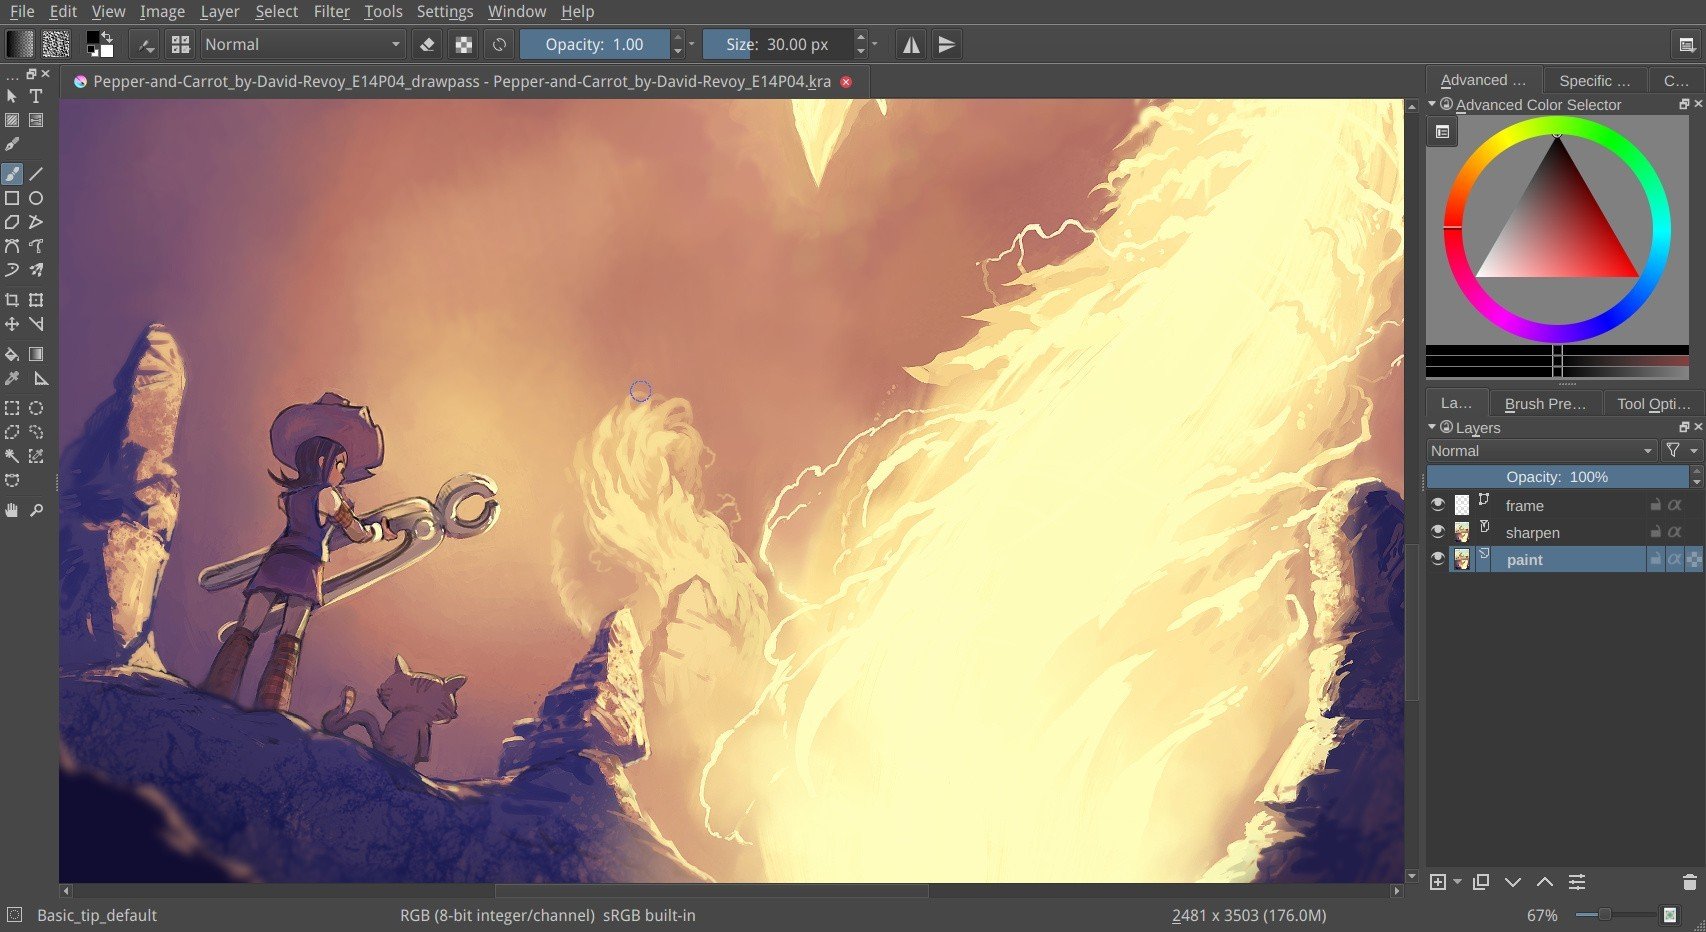
Task: Select the Move tool
Action: point(12,324)
